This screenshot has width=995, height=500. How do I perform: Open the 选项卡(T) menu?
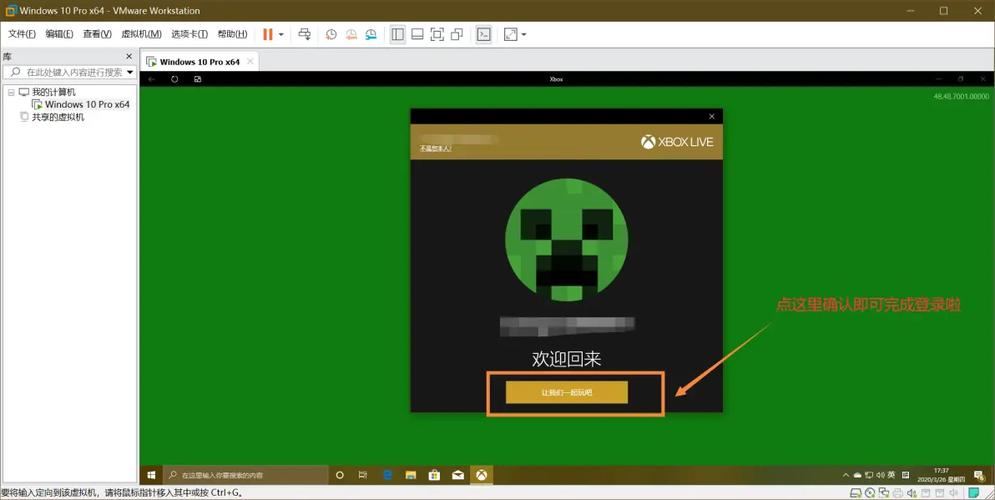point(189,34)
